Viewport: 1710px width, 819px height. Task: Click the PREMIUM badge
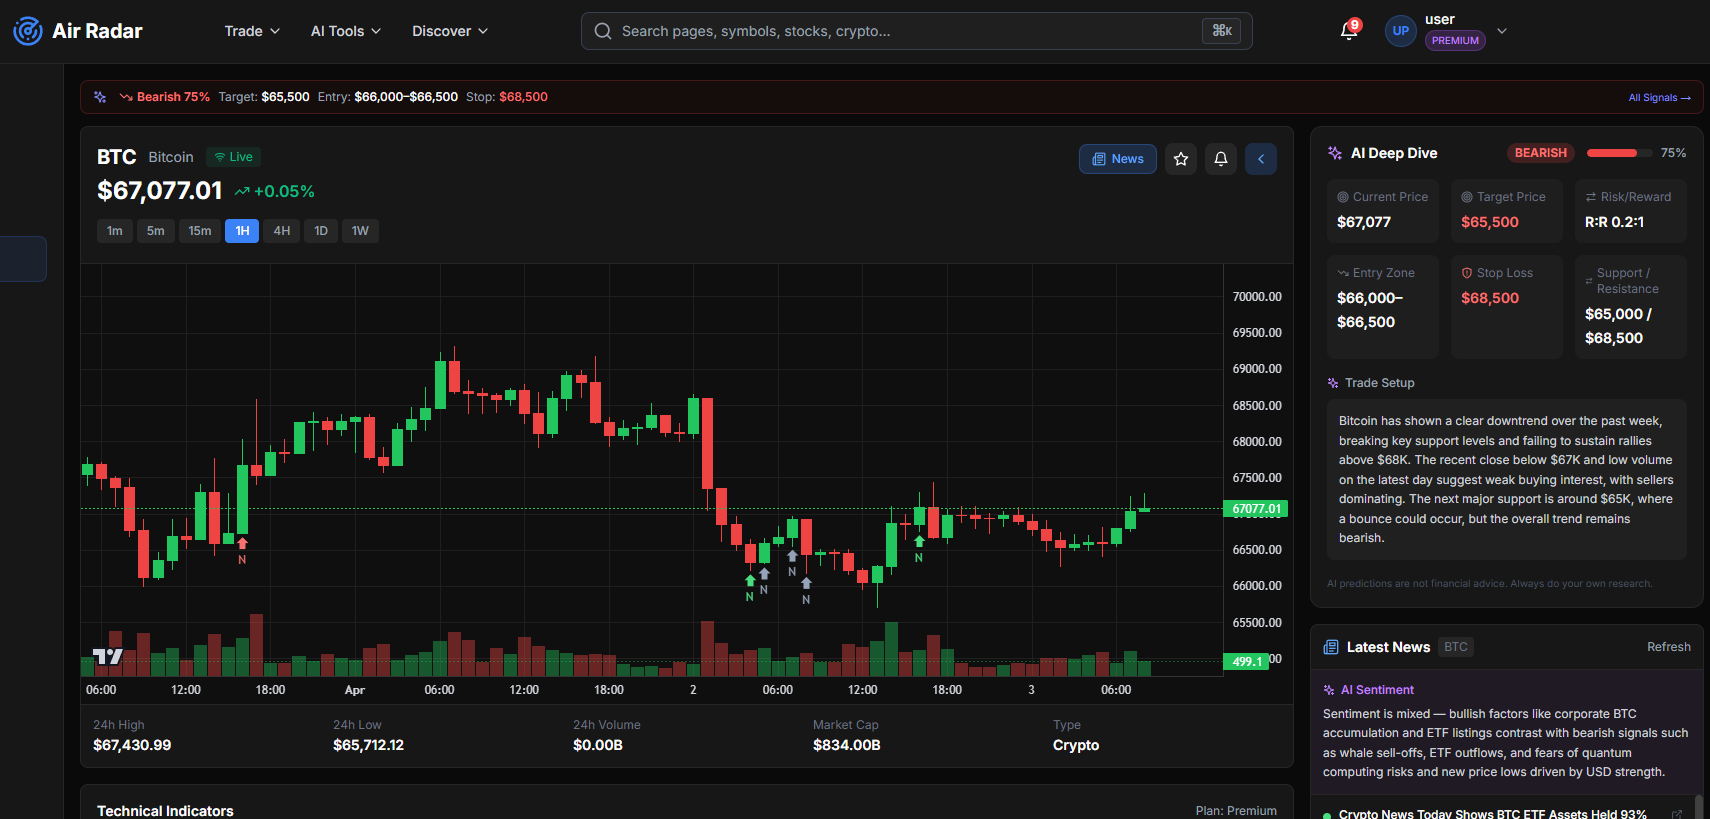pos(1455,41)
